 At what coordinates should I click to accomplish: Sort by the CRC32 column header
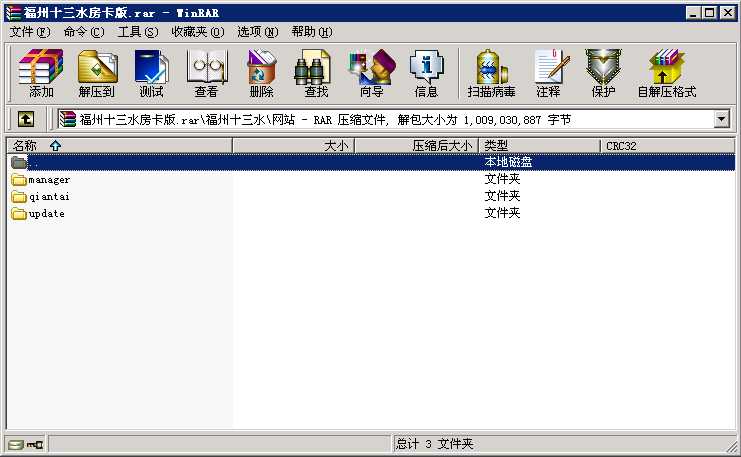tap(667, 146)
